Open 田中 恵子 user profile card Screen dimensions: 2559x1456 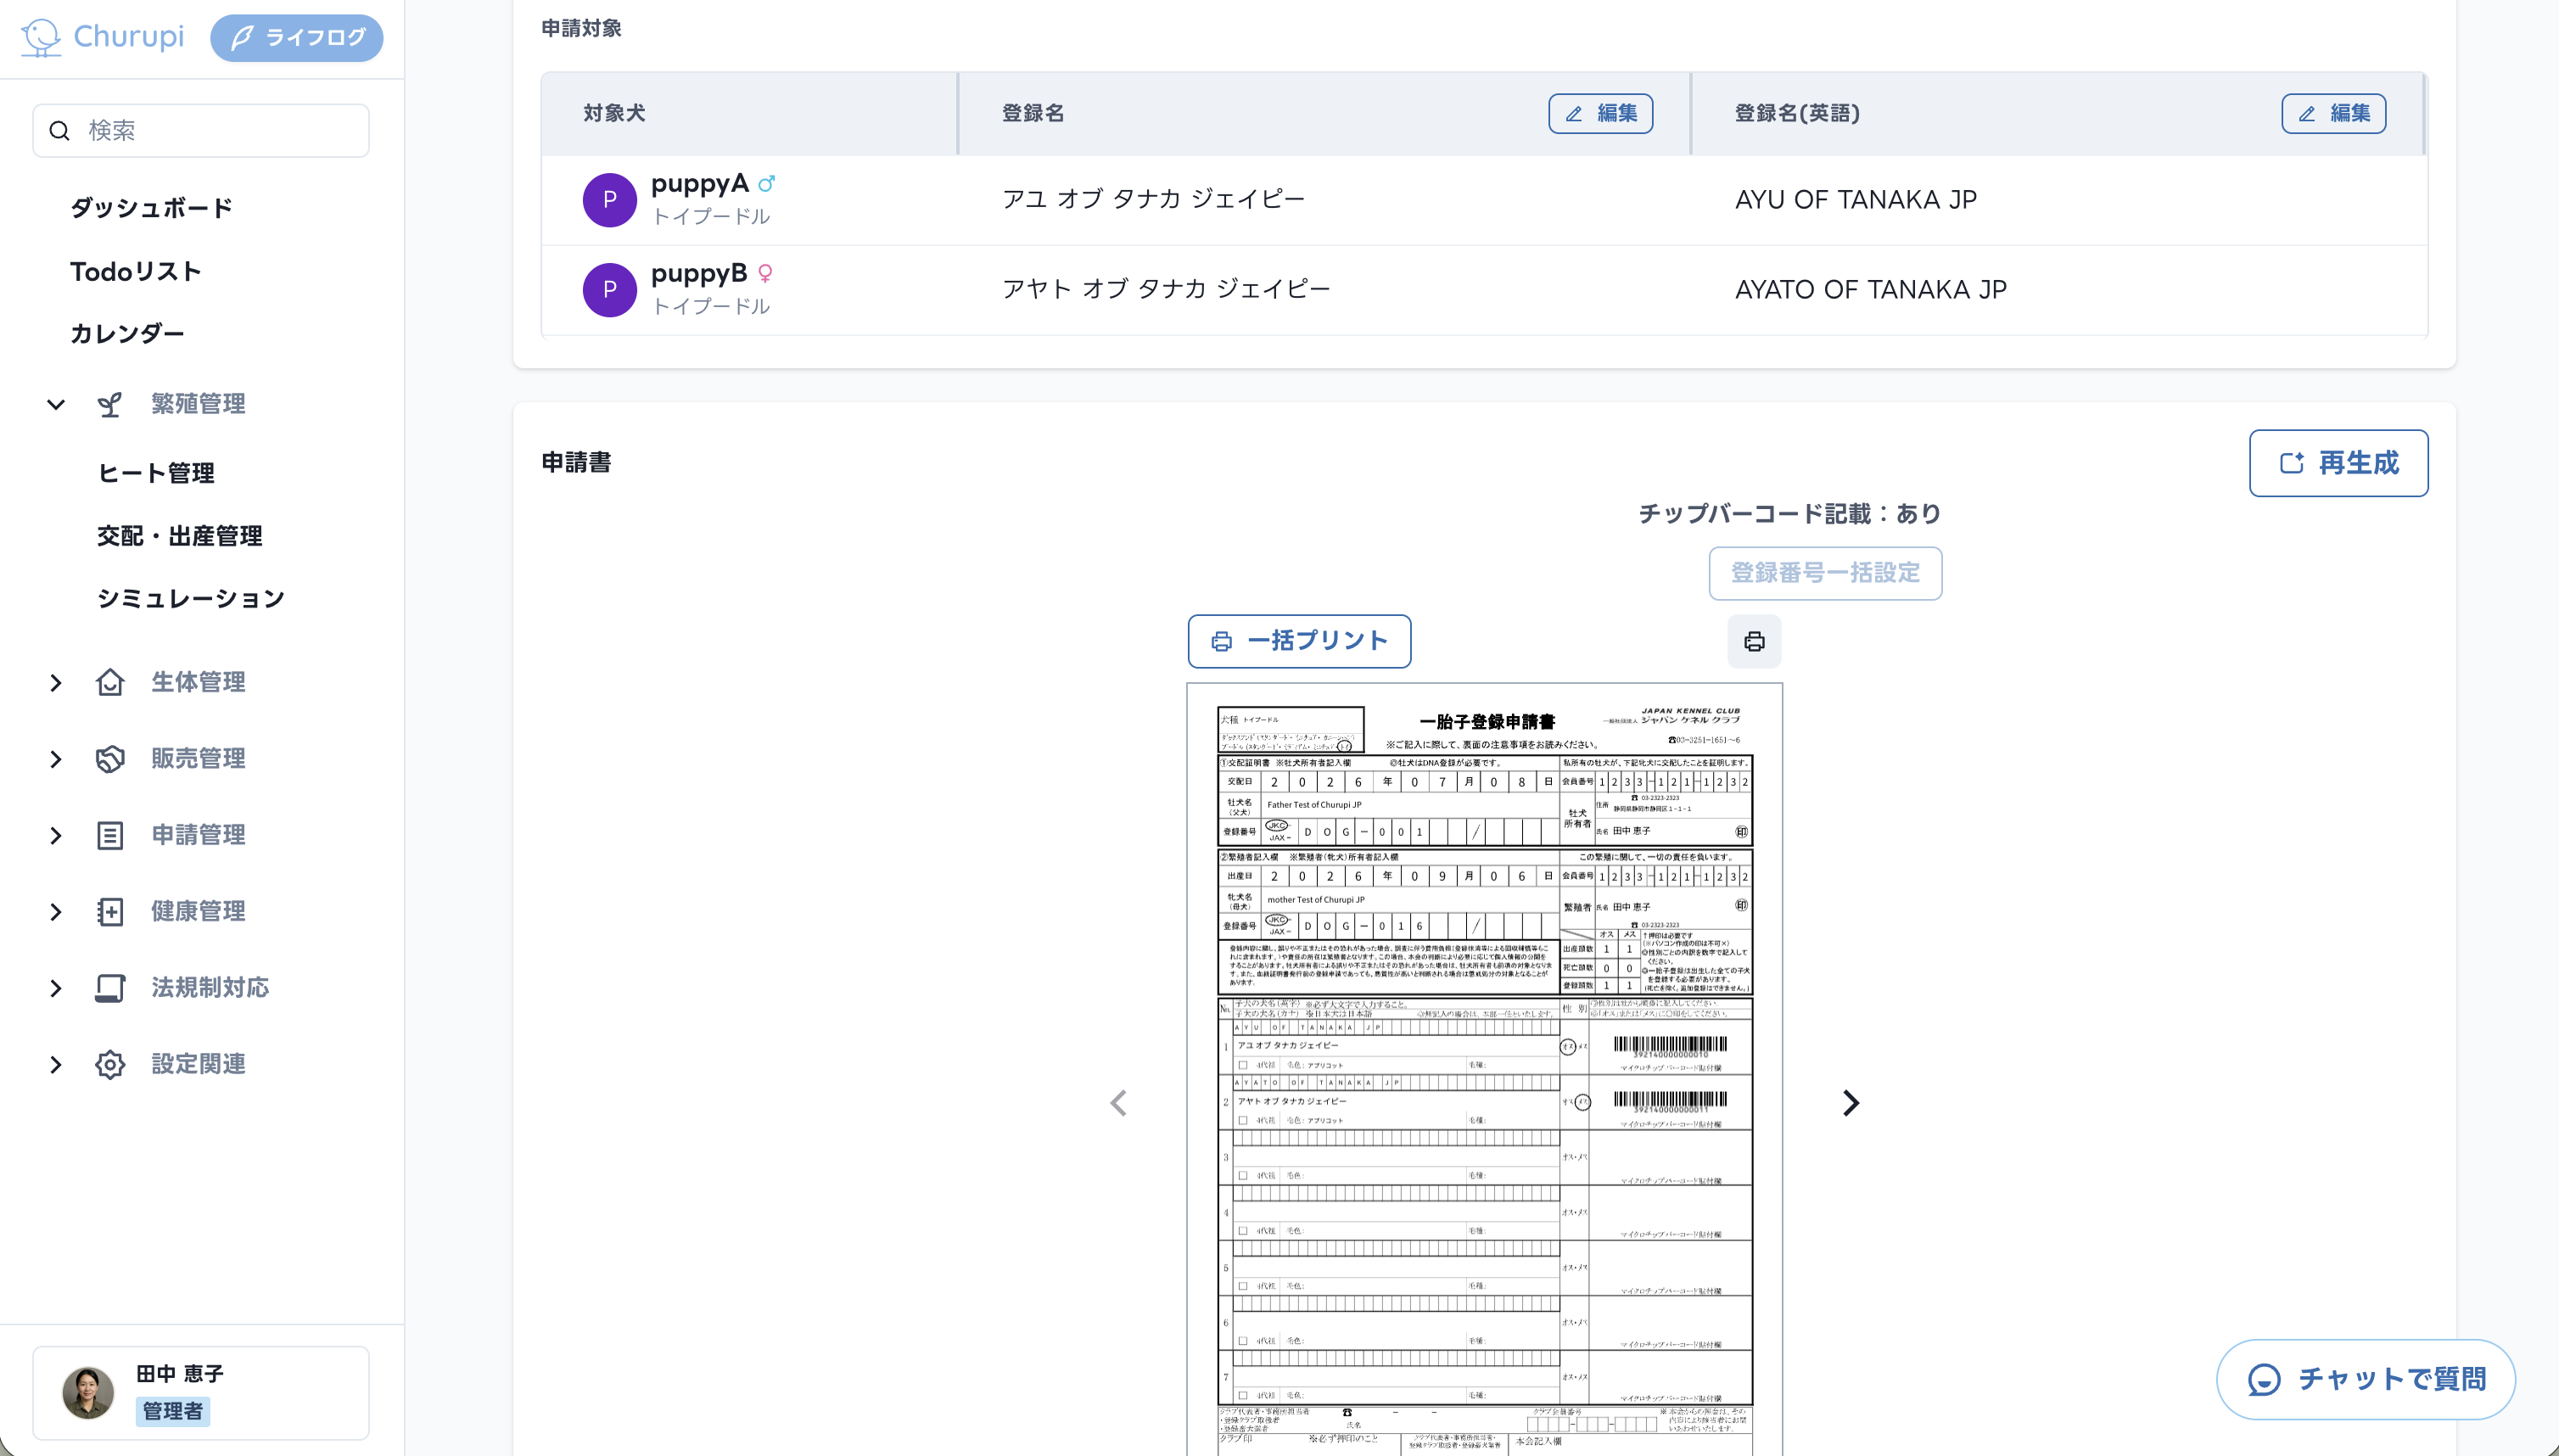pyautogui.click(x=201, y=1392)
